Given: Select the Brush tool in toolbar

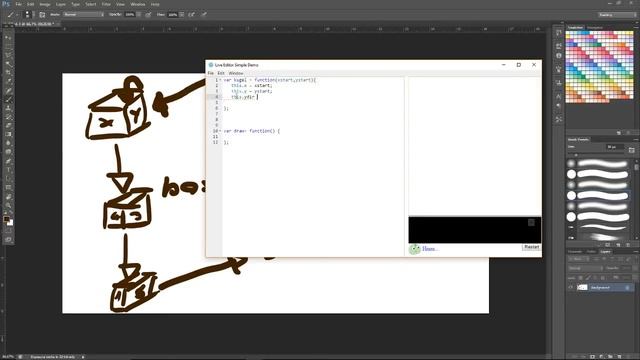Looking at the screenshot, I should point(8,99).
